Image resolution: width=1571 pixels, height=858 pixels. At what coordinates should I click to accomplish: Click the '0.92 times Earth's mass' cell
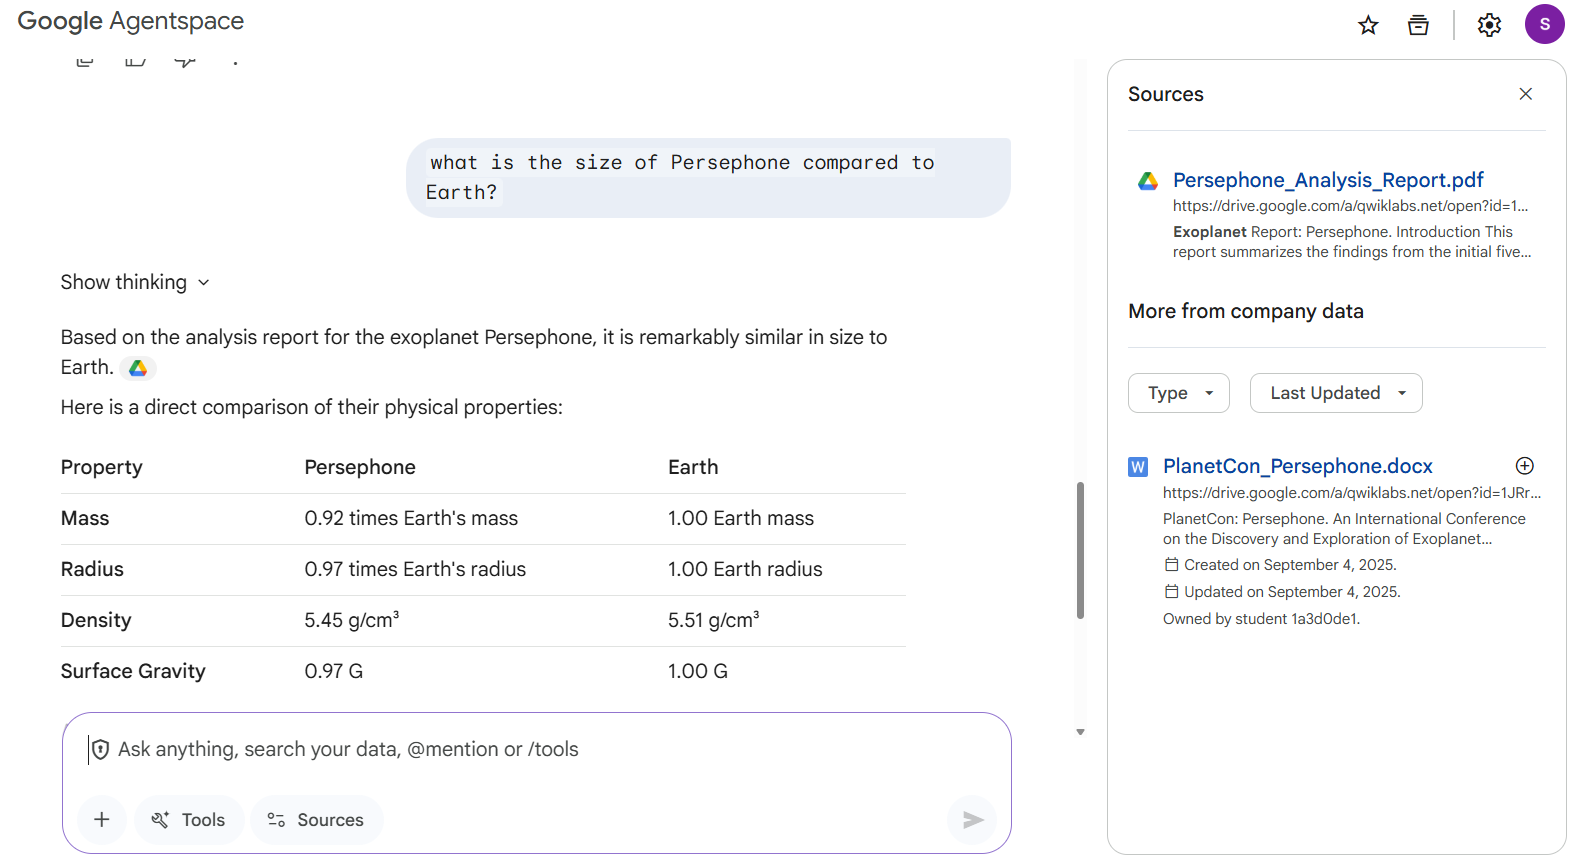[411, 518]
